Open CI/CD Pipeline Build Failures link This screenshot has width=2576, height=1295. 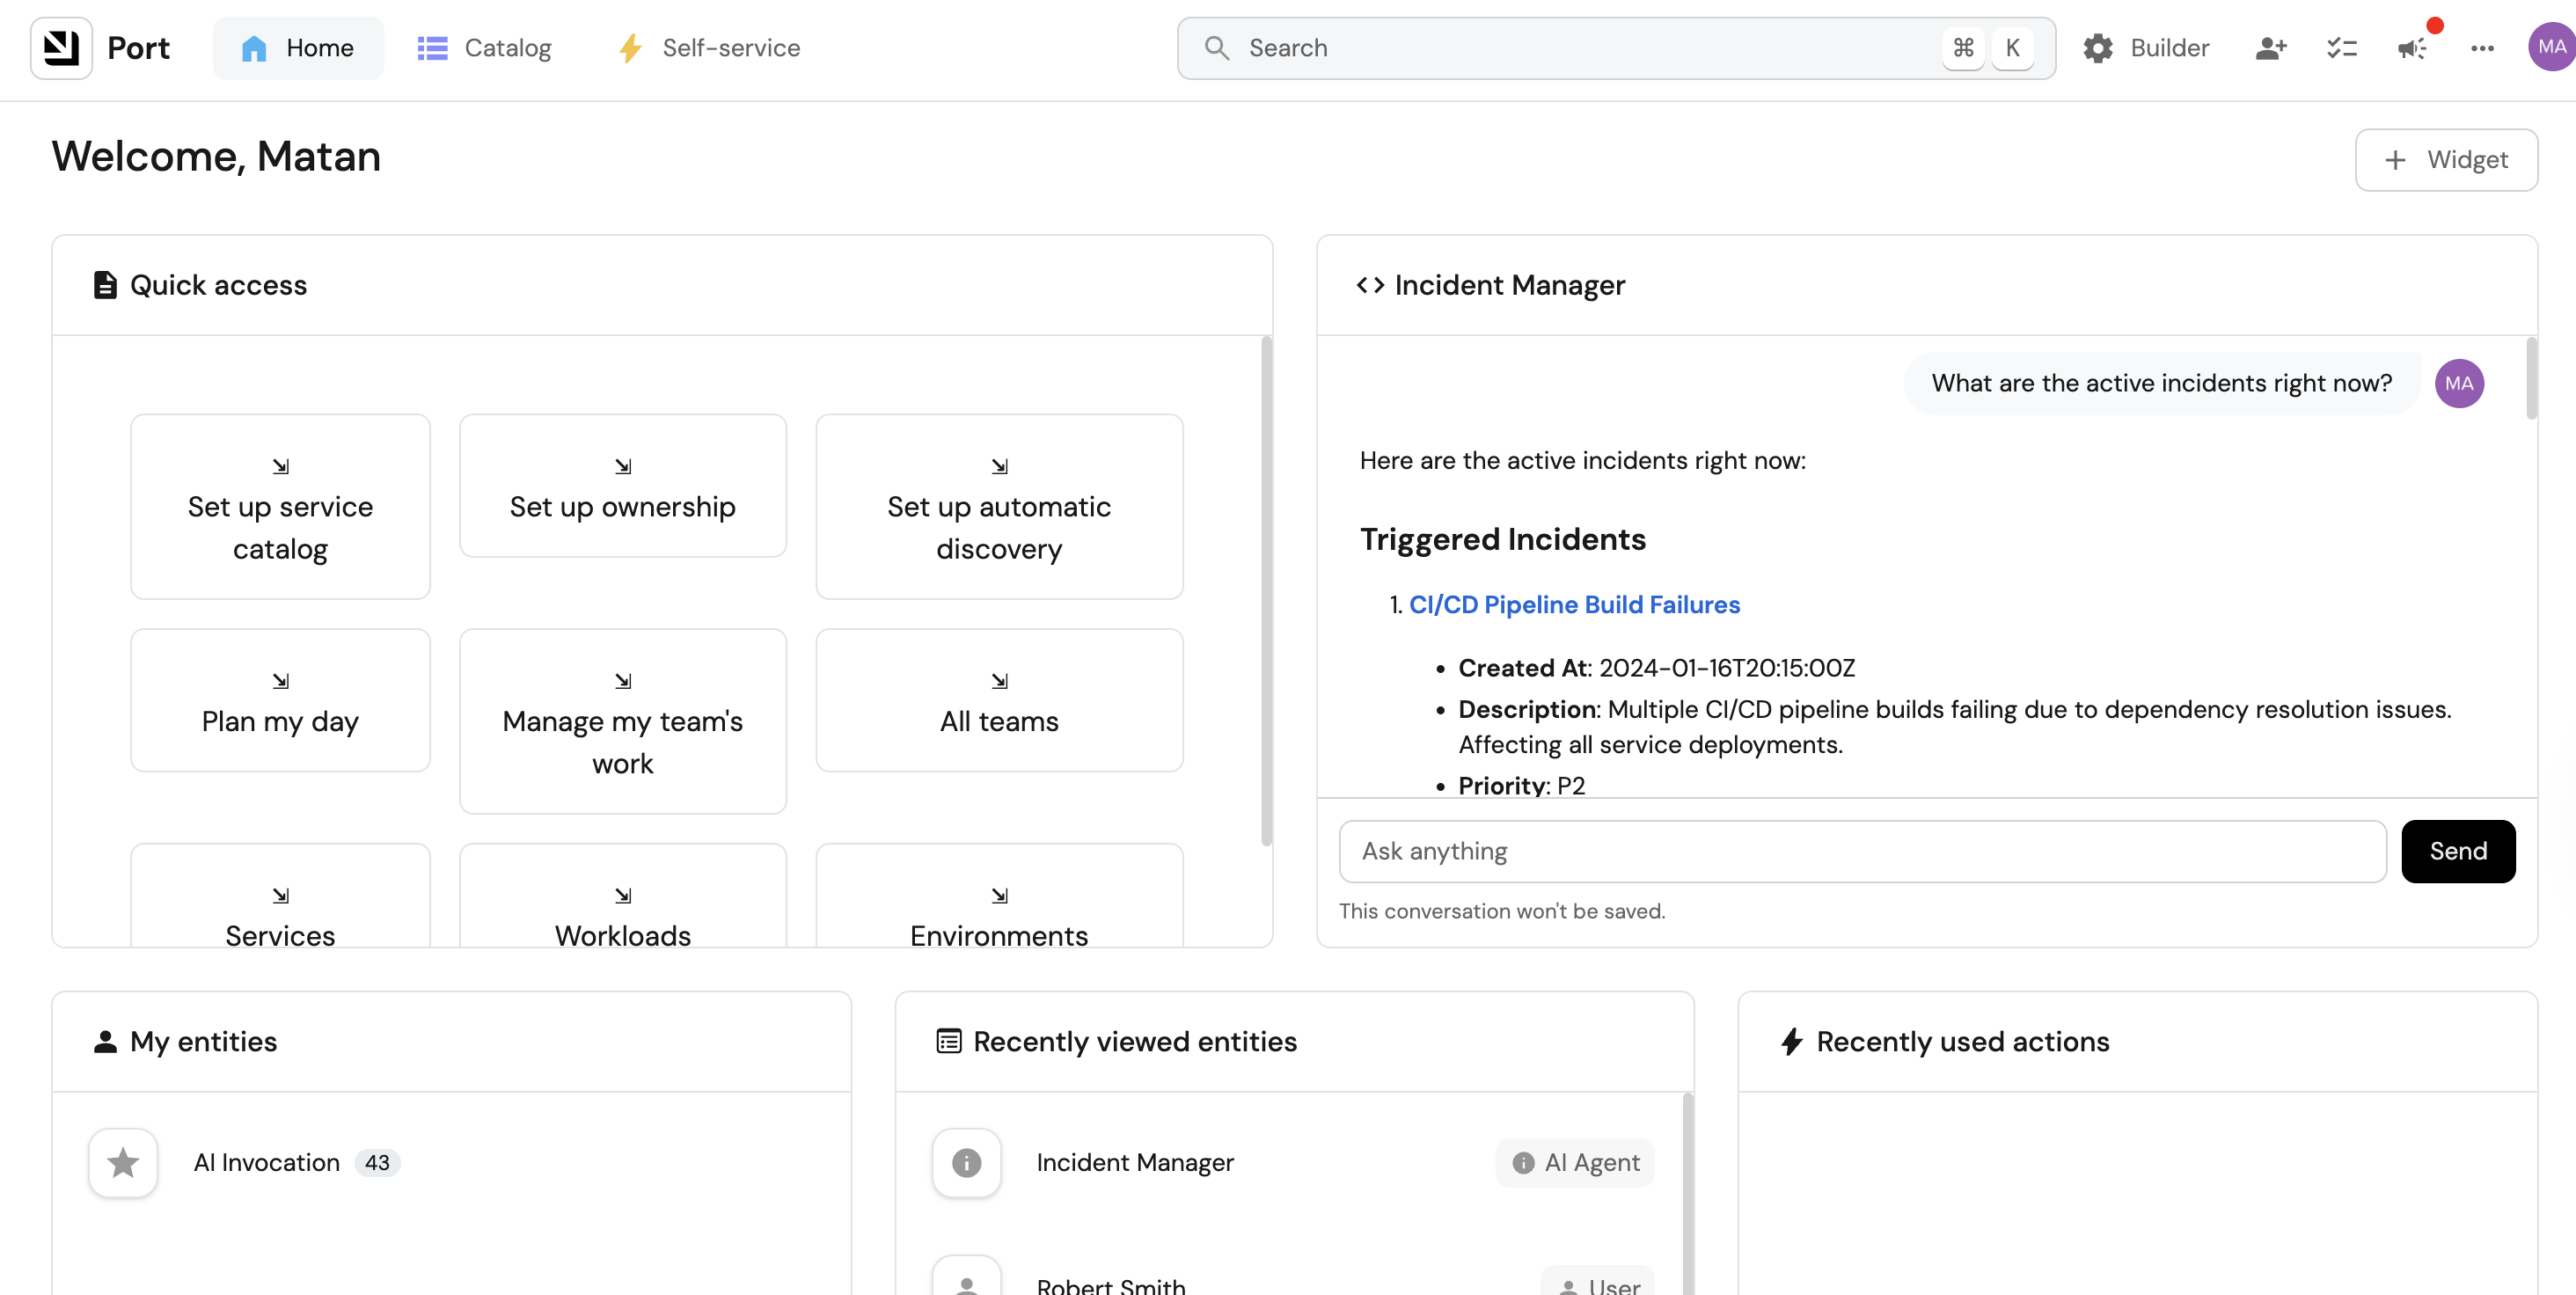[1574, 604]
